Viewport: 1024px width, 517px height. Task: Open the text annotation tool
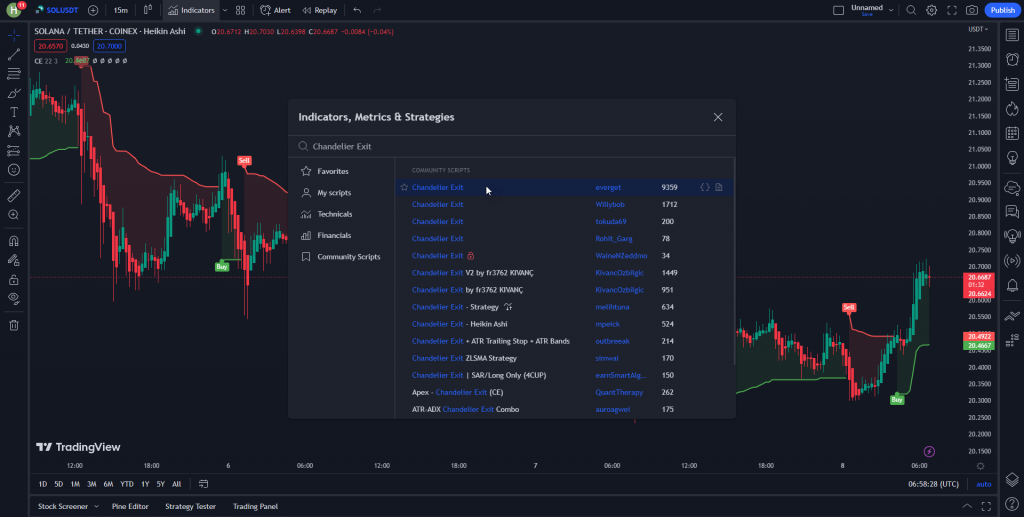14,112
